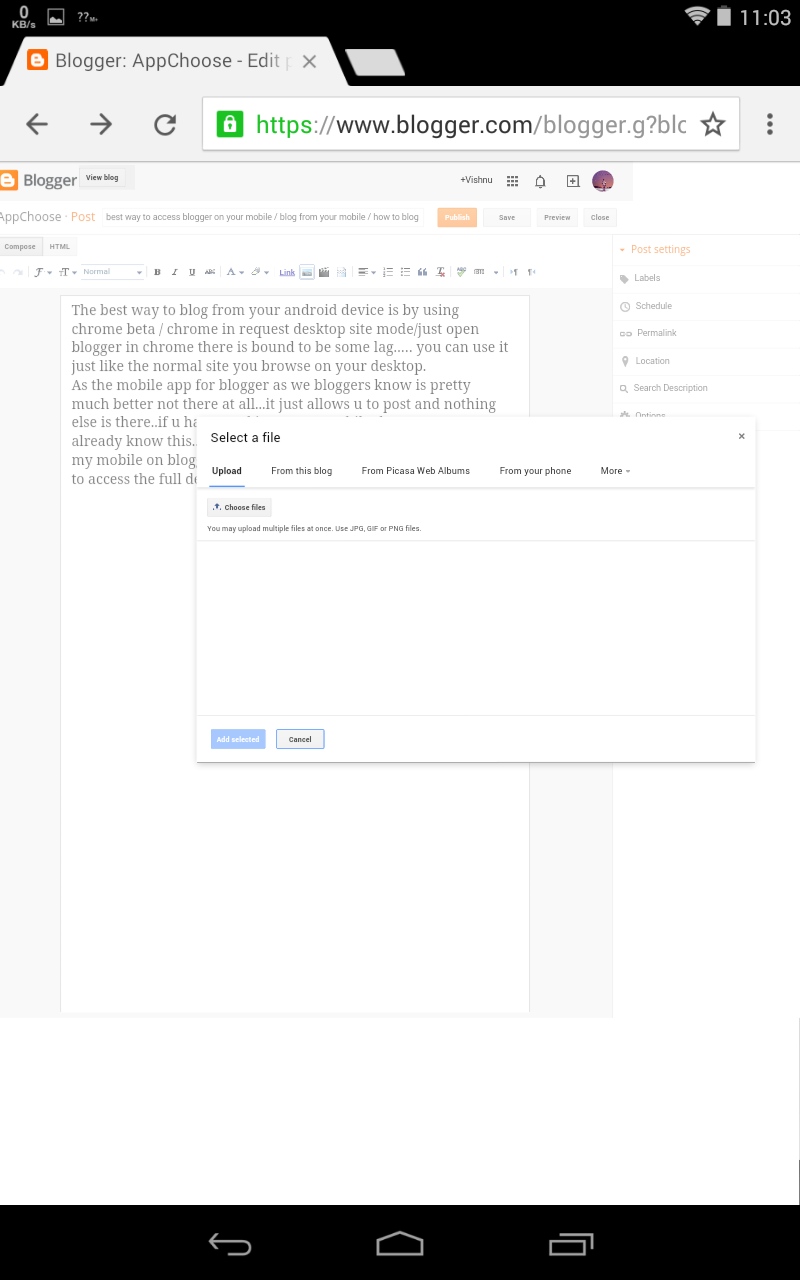Insert a jump break

(341, 272)
